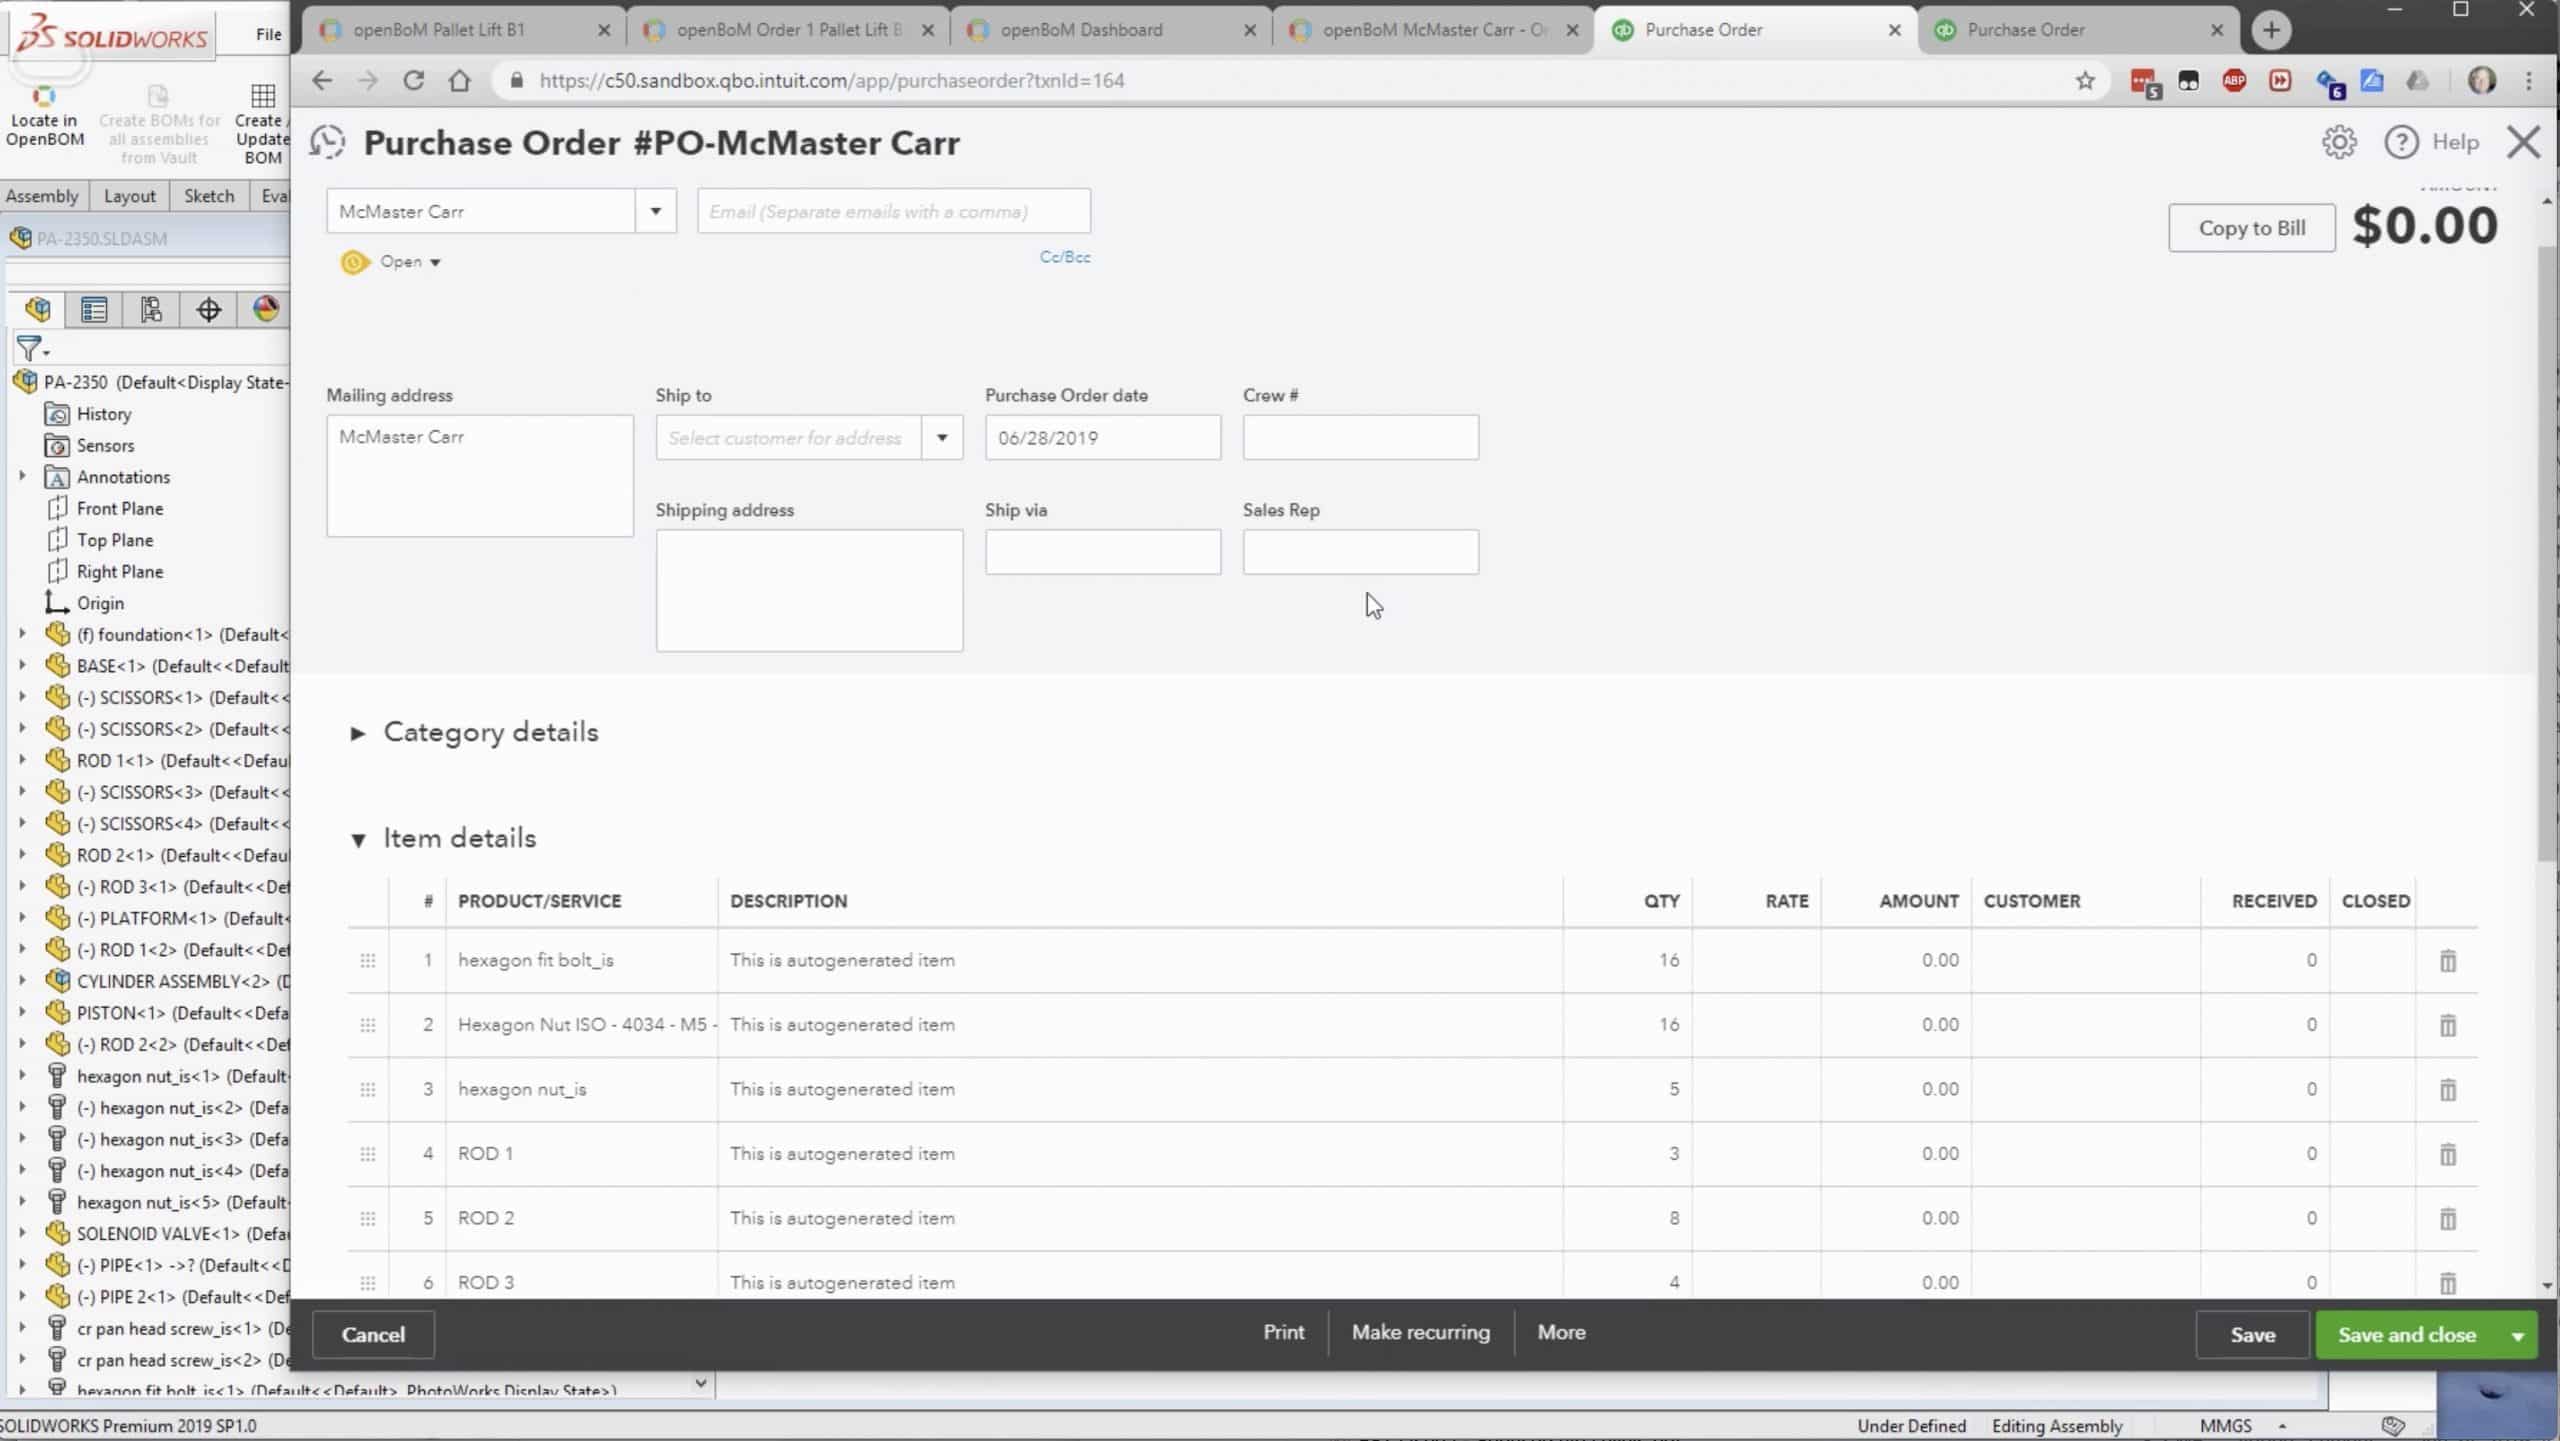
Task: Expand Annotations in feature tree
Action: pos(22,477)
